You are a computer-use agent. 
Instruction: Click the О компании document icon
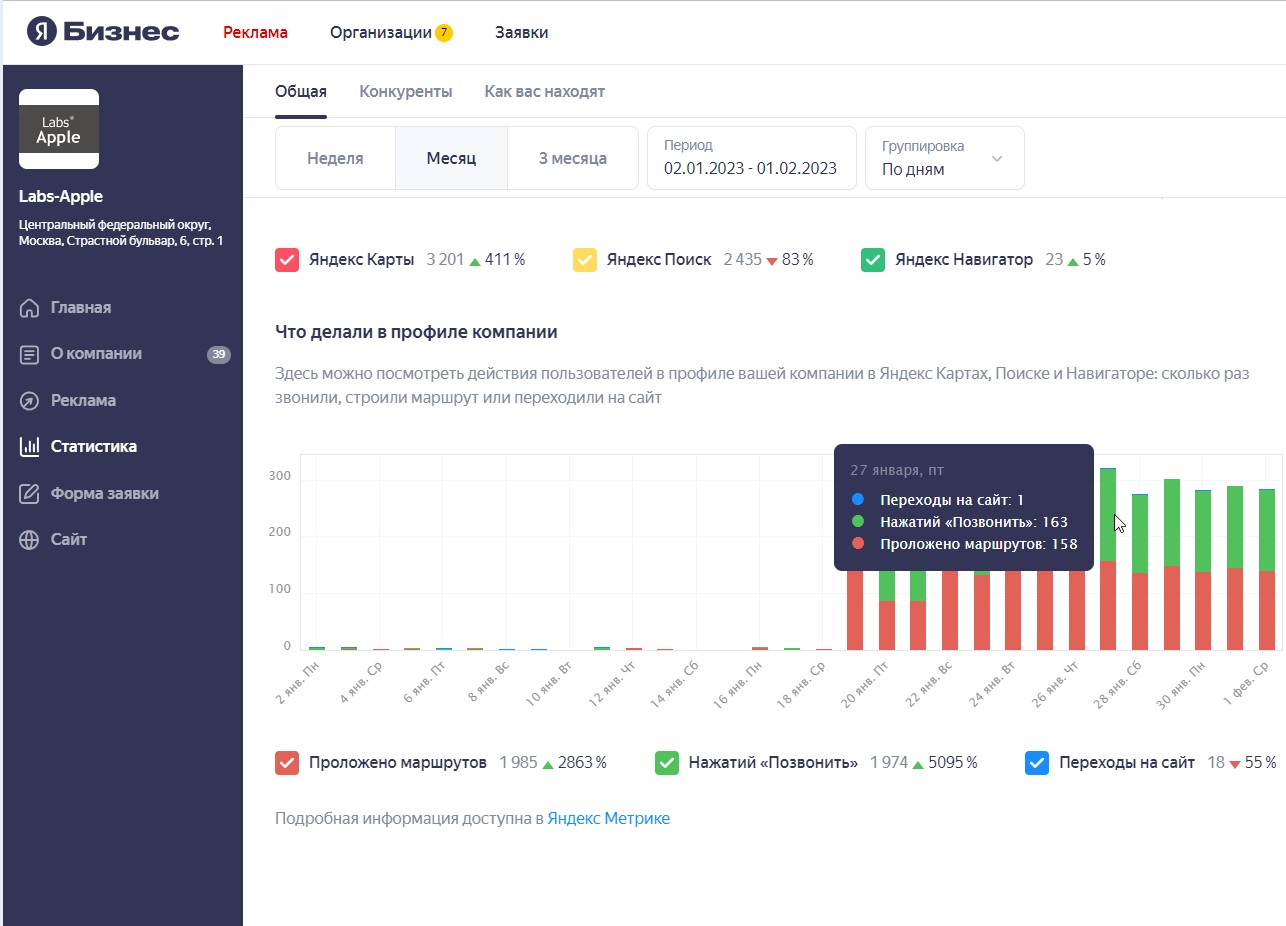[30, 354]
